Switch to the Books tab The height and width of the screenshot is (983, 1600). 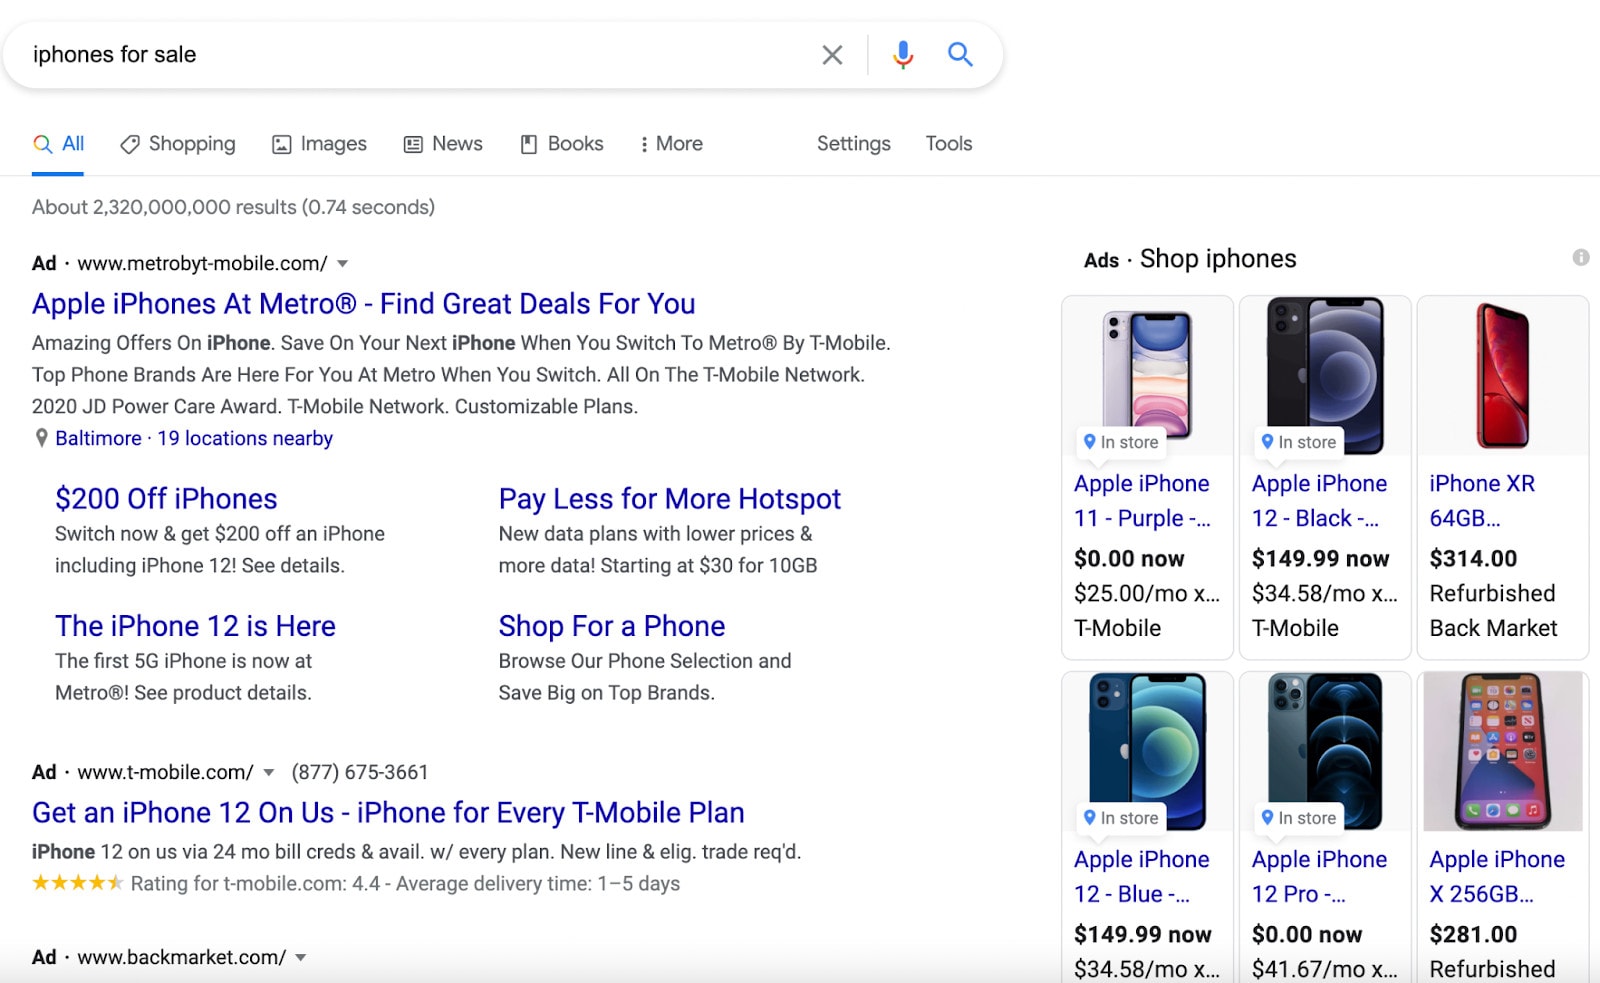[562, 144]
